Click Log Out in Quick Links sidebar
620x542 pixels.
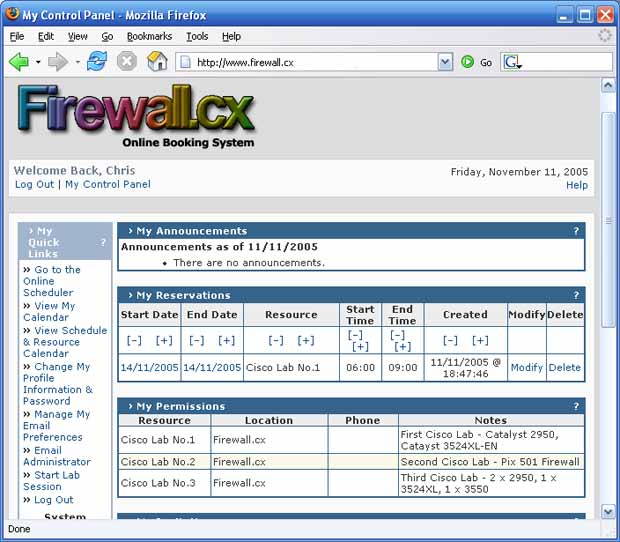(54, 500)
